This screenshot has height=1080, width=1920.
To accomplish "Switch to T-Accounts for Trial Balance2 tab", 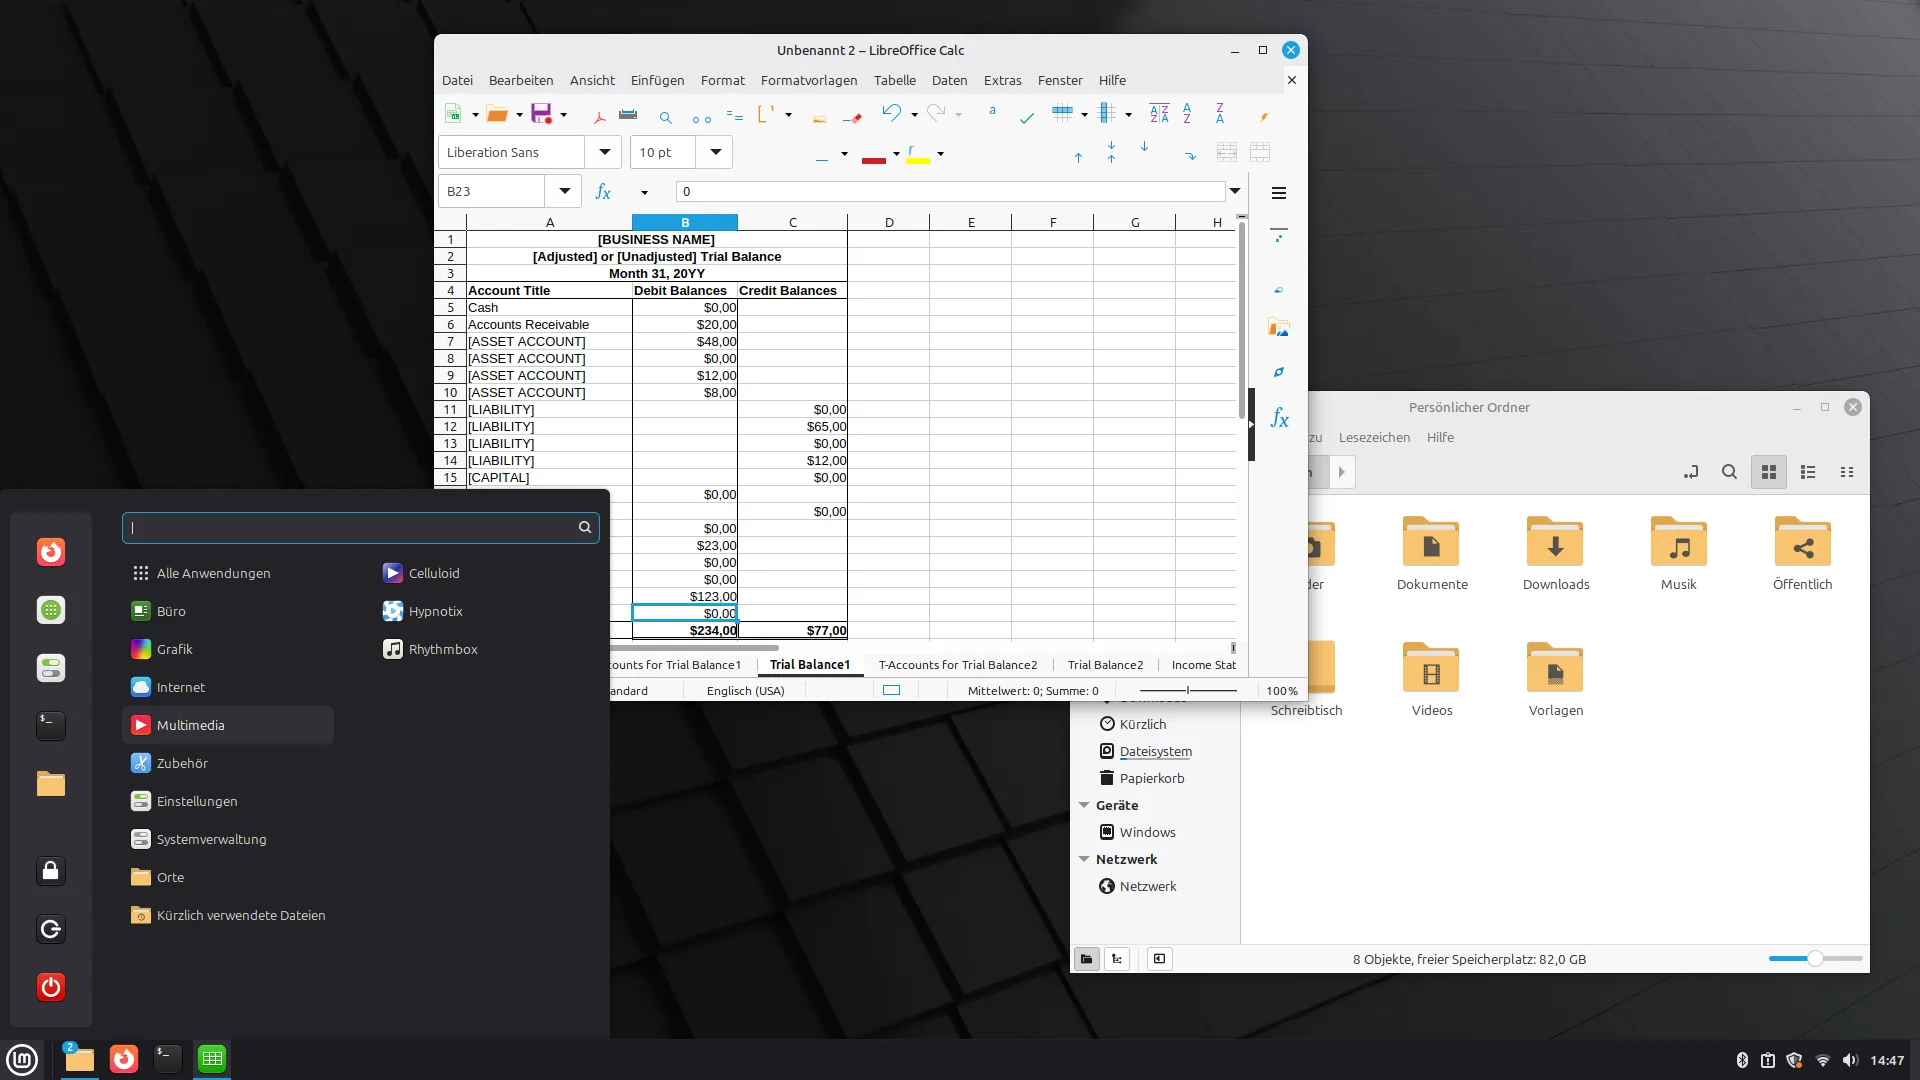I will pos(958,665).
